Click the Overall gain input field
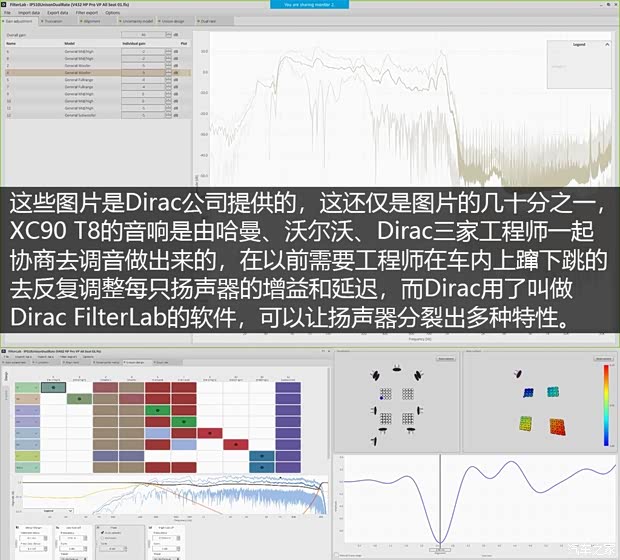Image resolution: width=620 pixels, height=560 pixels. click(144, 35)
